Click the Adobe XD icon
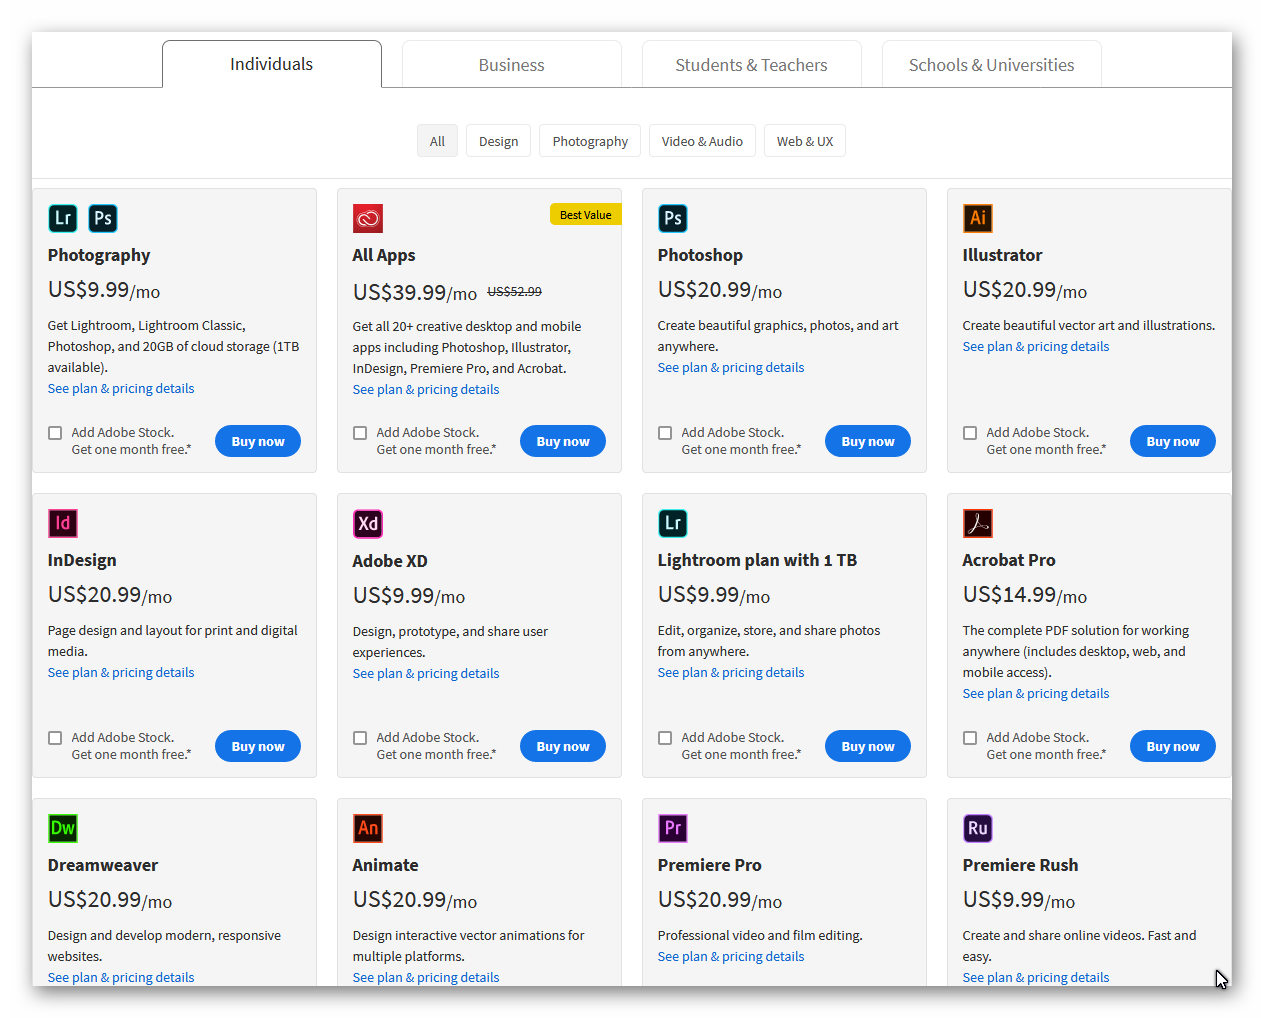1264x1018 pixels. [368, 523]
